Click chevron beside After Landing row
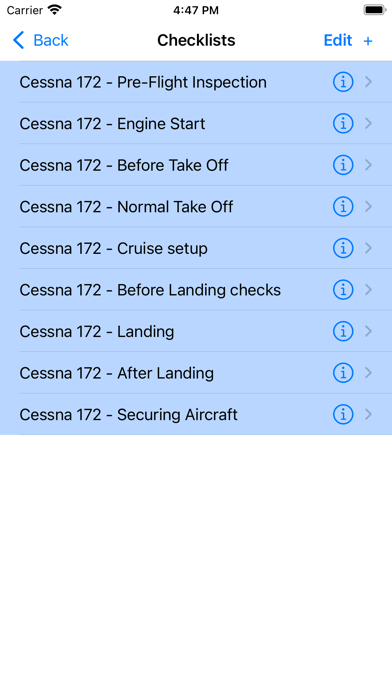Image resolution: width=392 pixels, height=696 pixels. coord(368,373)
